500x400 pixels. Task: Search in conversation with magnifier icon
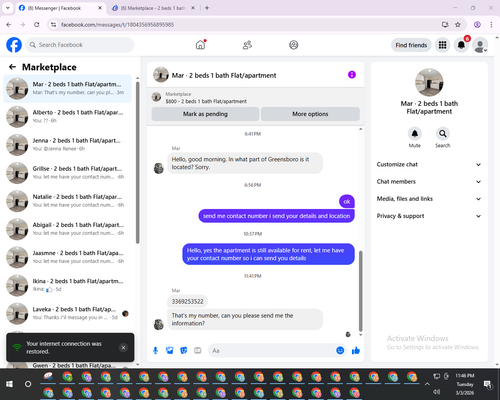443,134
